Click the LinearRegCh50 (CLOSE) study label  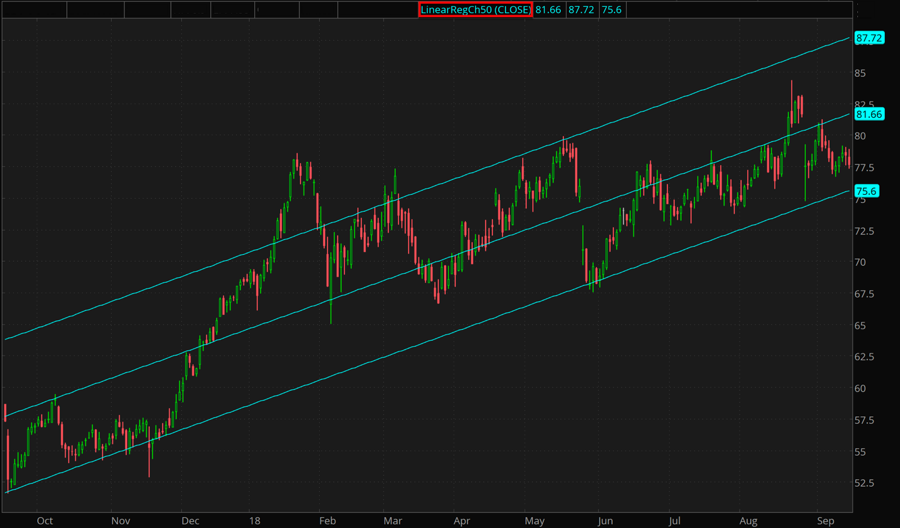(475, 9)
